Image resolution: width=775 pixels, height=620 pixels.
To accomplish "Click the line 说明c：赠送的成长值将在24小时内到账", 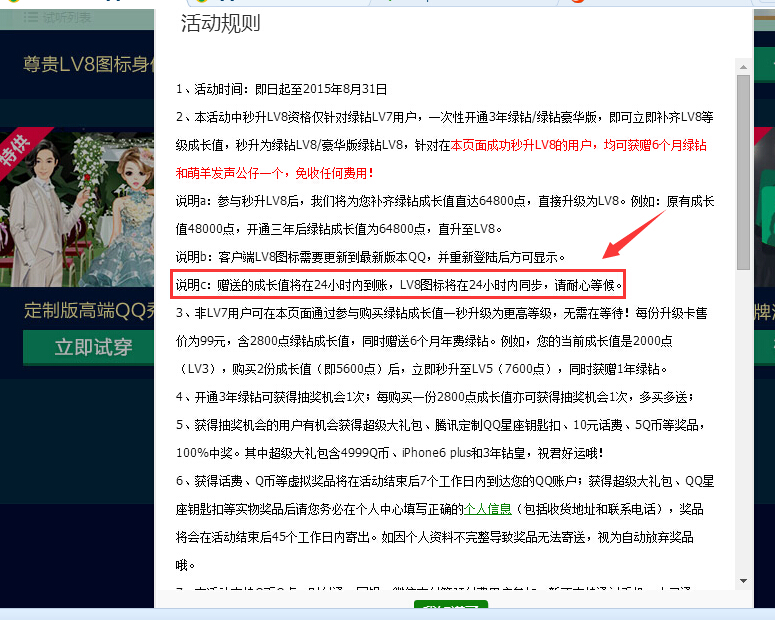I will (x=398, y=285).
